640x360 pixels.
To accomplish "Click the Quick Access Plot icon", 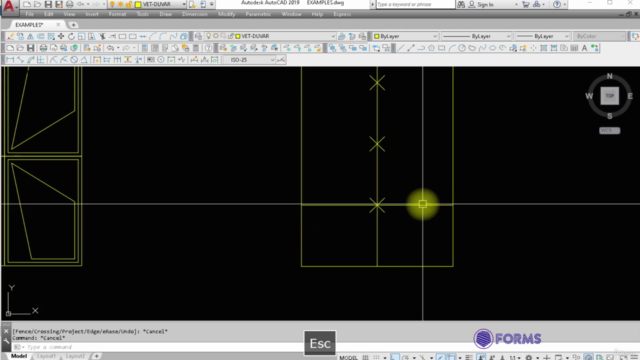I will pyautogui.click(x=69, y=4).
